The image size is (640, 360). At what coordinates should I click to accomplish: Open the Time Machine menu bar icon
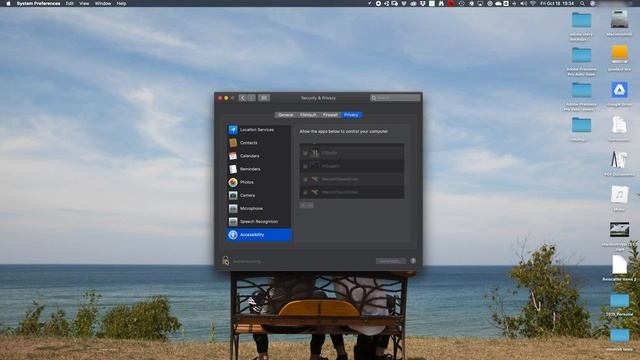coord(462,3)
